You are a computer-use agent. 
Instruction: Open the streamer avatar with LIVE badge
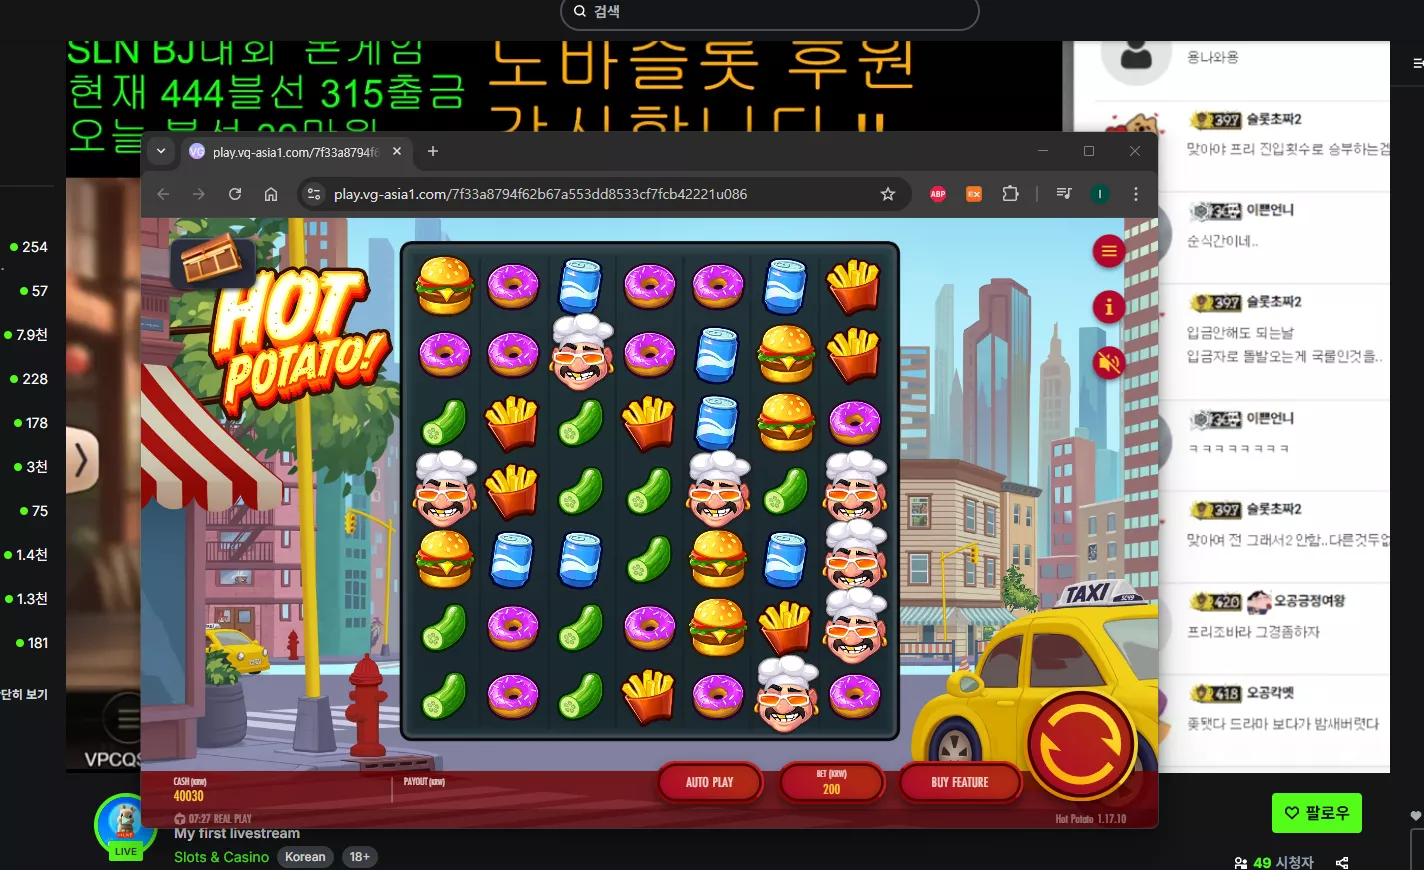(x=125, y=827)
